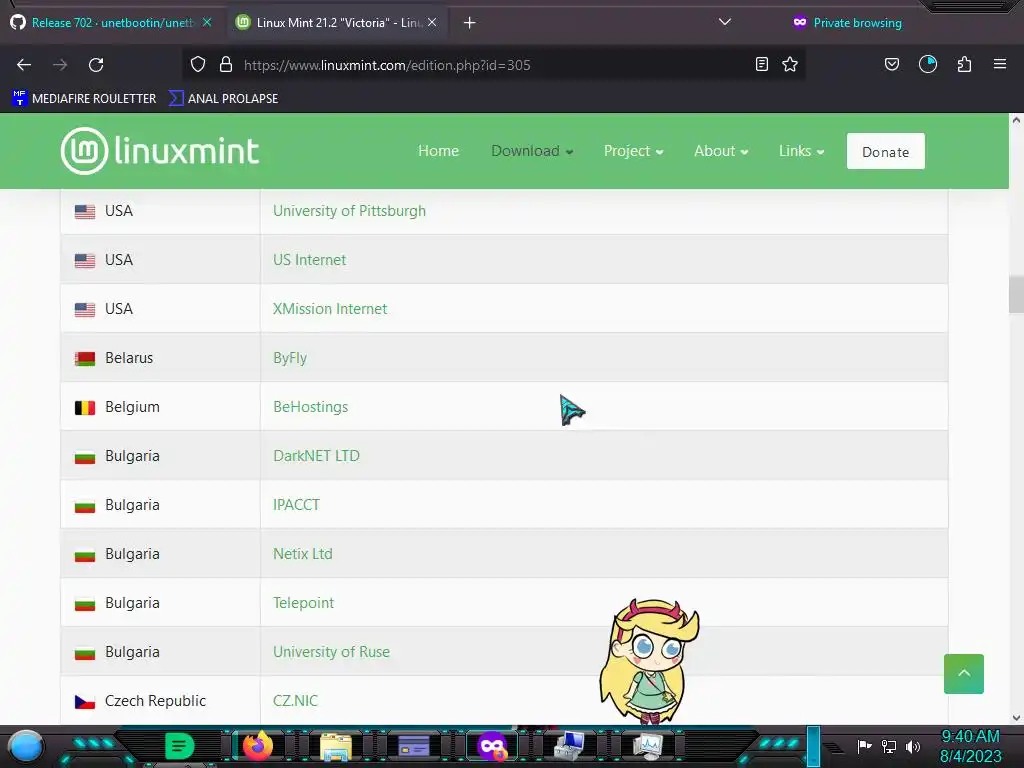Close the unetbootin GitHub tab

coord(207,22)
